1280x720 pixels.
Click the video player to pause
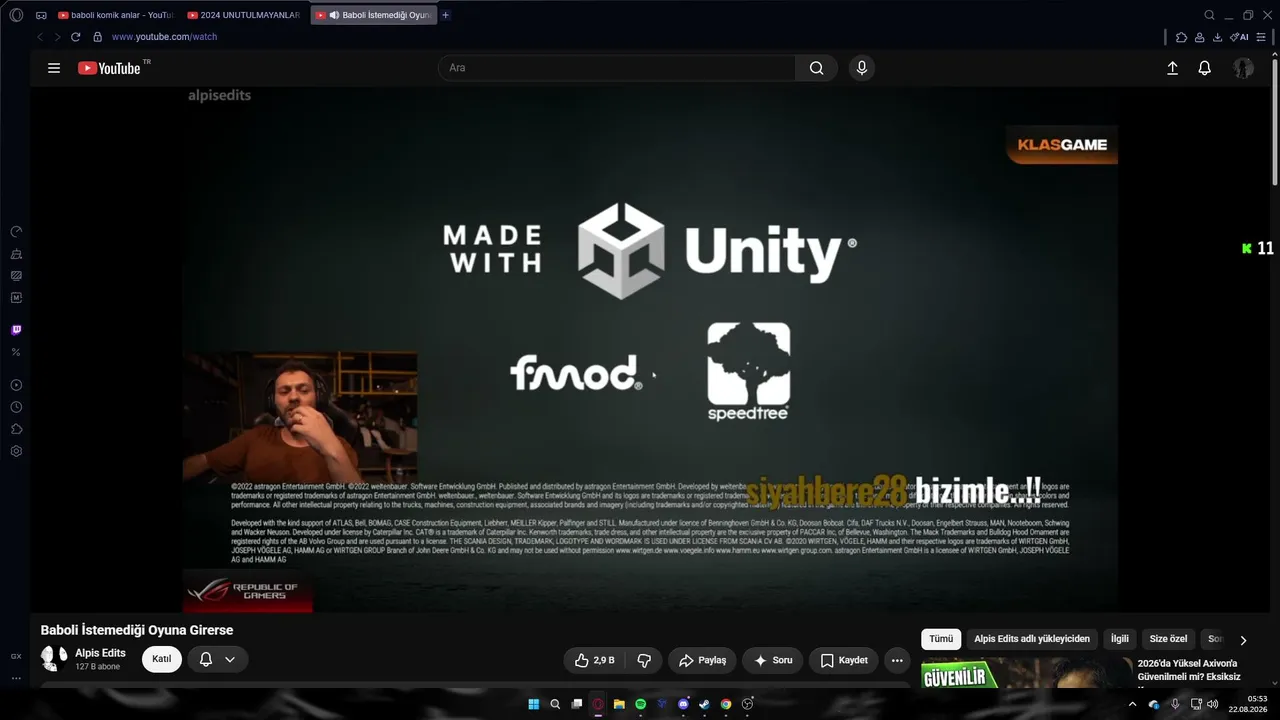[650, 347]
